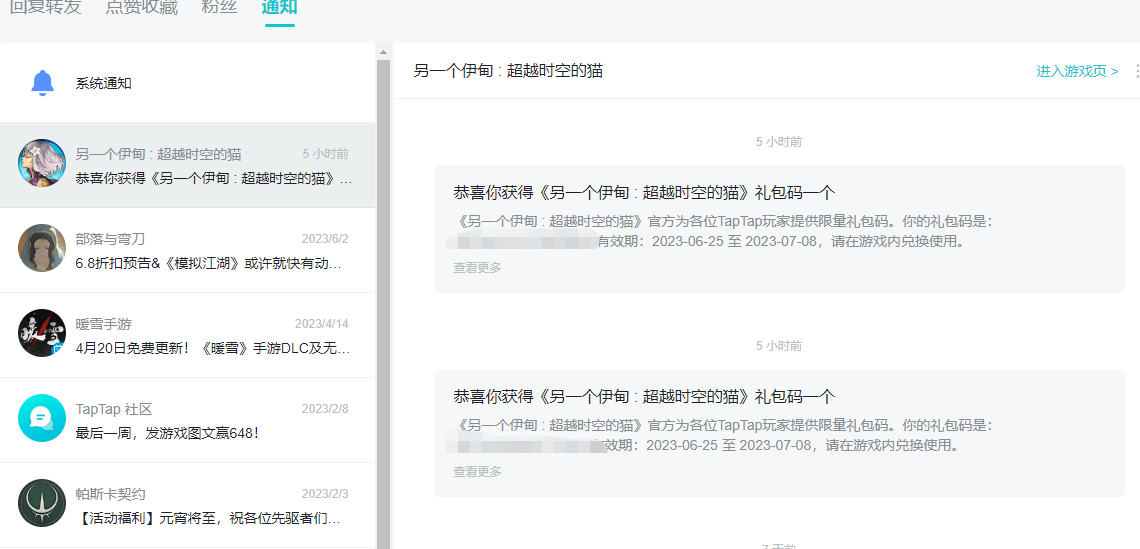The width and height of the screenshot is (1140, 549).
Task: Open the 粉丝 tab
Action: 219,8
